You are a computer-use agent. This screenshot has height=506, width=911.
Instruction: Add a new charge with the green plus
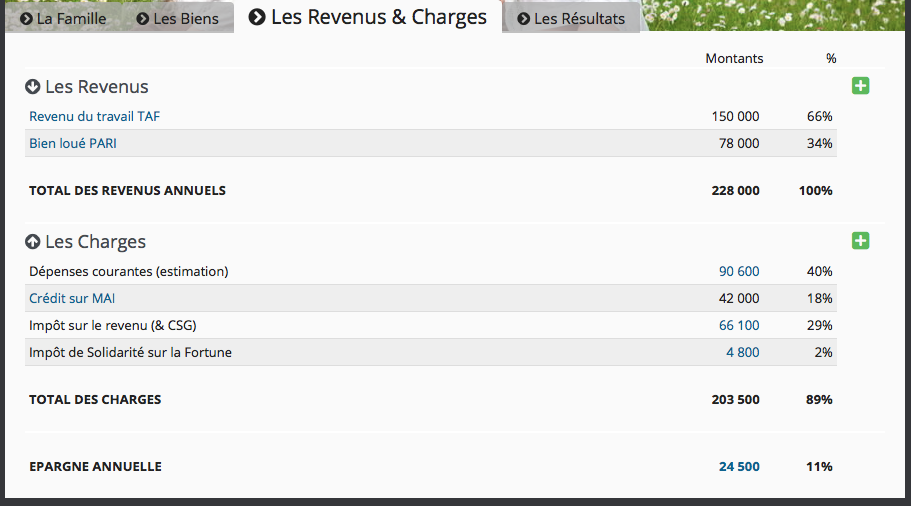(860, 241)
